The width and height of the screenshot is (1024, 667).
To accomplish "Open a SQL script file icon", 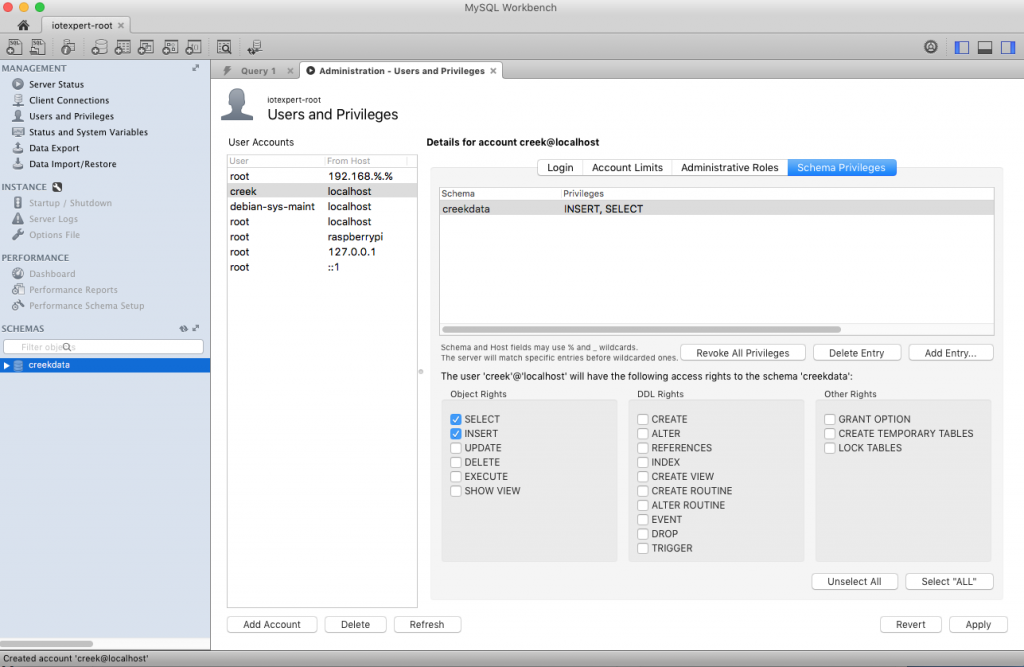I will point(38,47).
